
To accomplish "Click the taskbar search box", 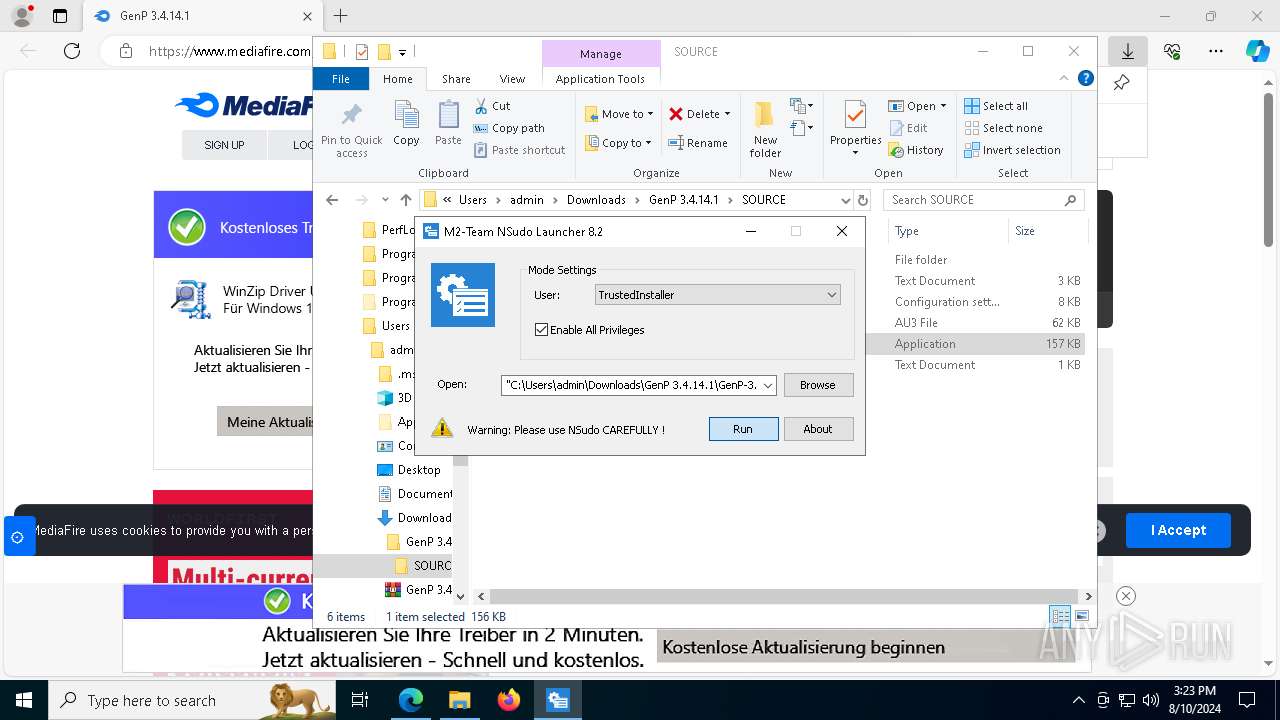I will point(192,700).
